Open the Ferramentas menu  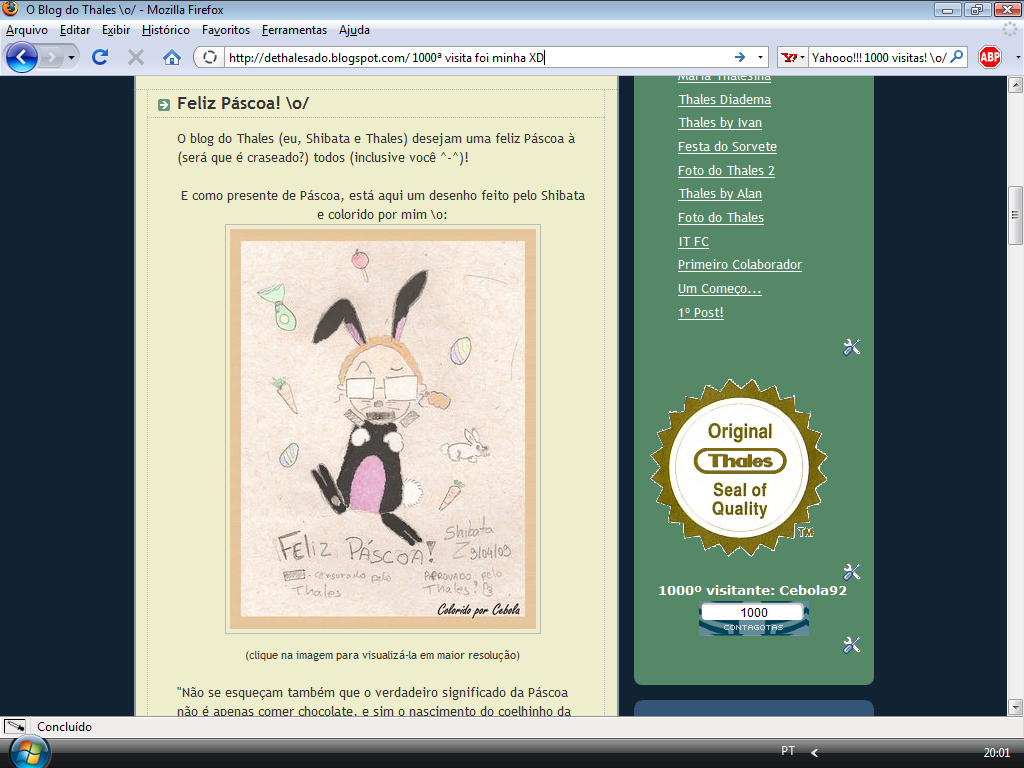click(294, 30)
